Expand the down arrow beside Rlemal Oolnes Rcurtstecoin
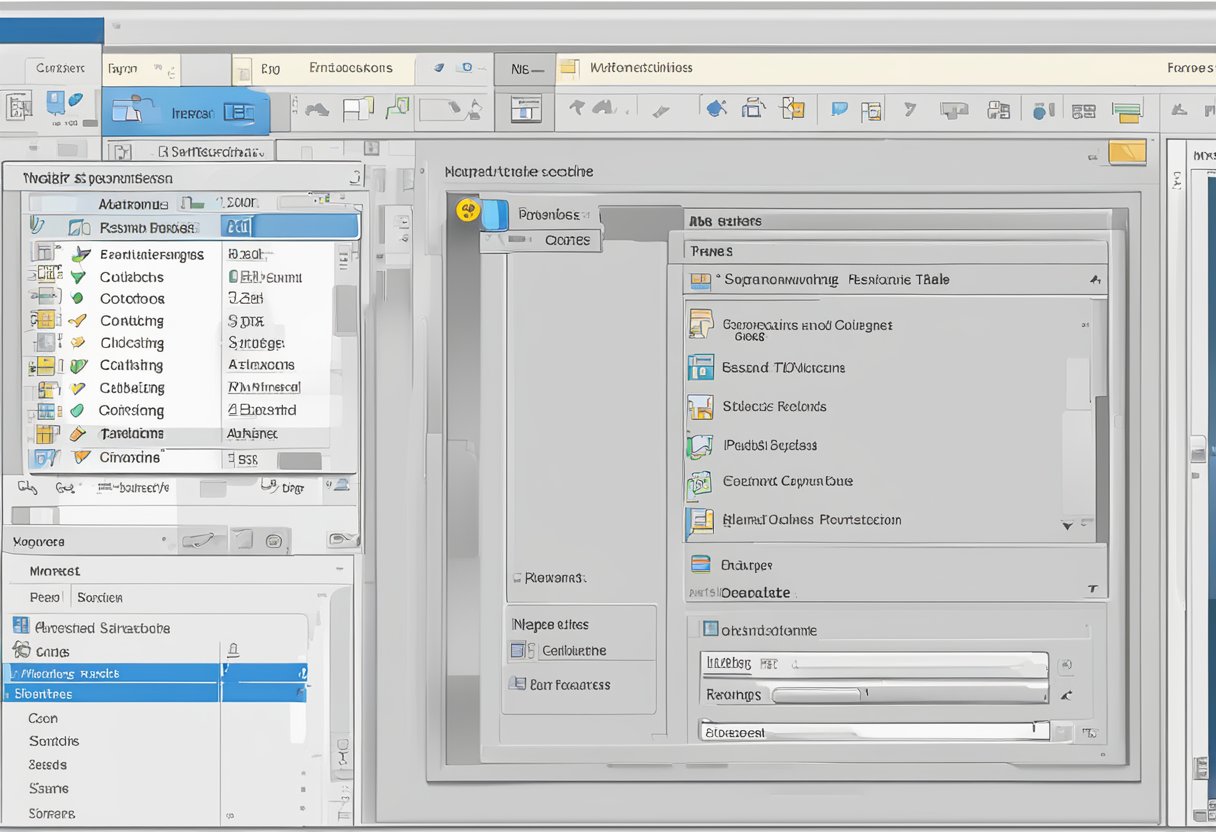This screenshot has width=1216, height=832. pos(1068,524)
